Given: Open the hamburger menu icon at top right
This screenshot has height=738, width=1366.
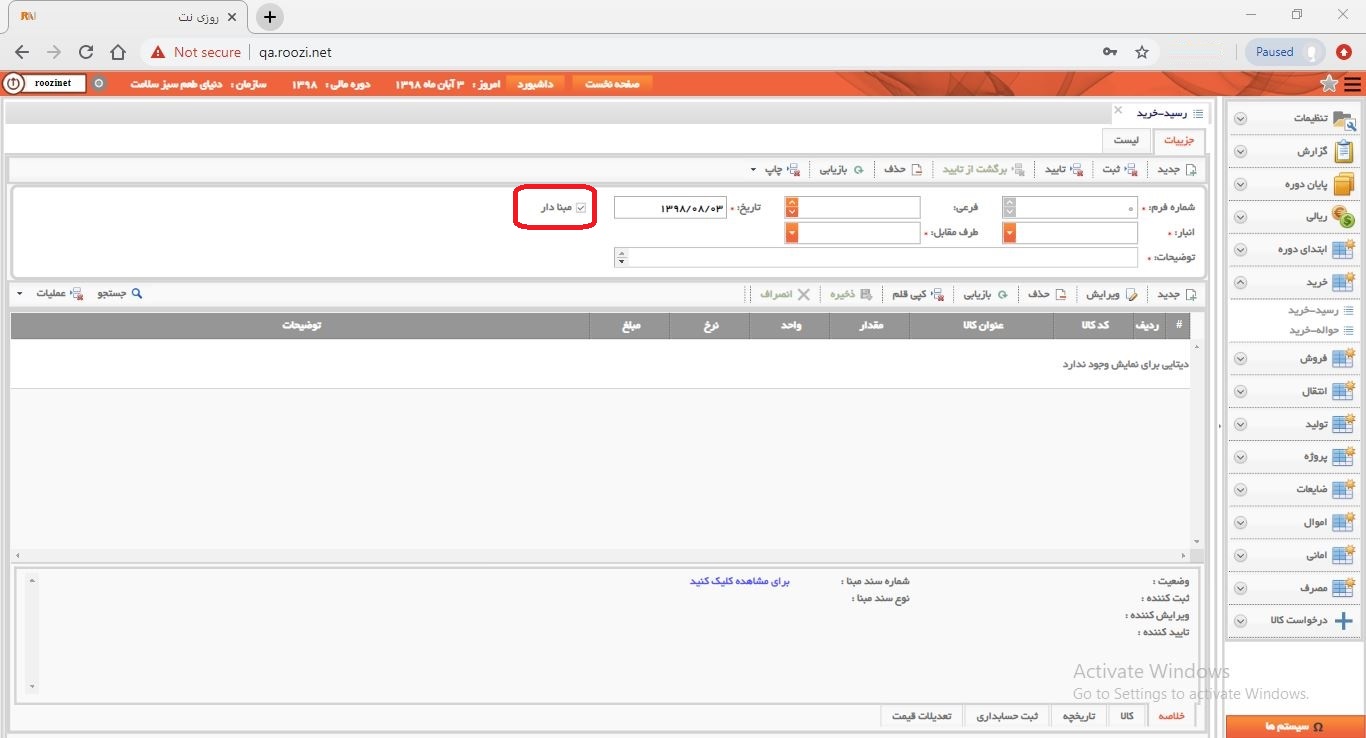Looking at the screenshot, I should click(1353, 84).
